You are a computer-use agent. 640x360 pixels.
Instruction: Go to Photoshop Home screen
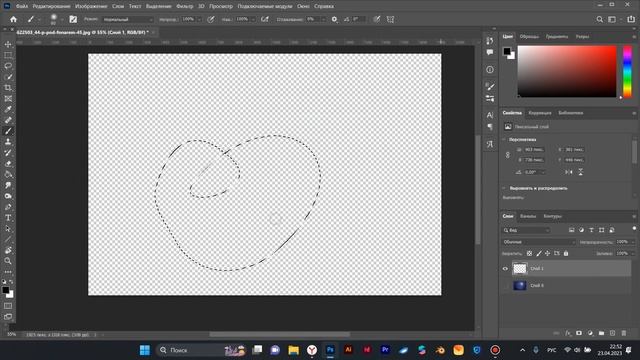tap(13, 19)
